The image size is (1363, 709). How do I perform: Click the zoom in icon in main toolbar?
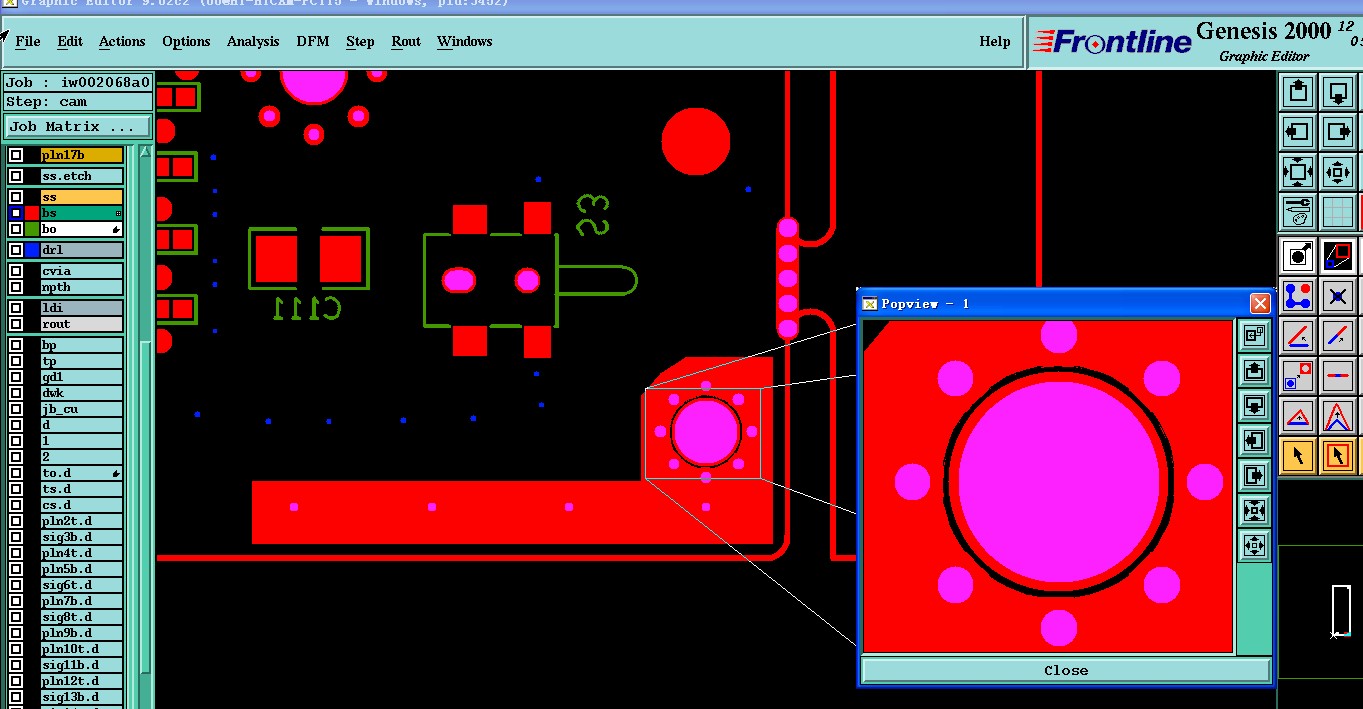coord(1298,172)
